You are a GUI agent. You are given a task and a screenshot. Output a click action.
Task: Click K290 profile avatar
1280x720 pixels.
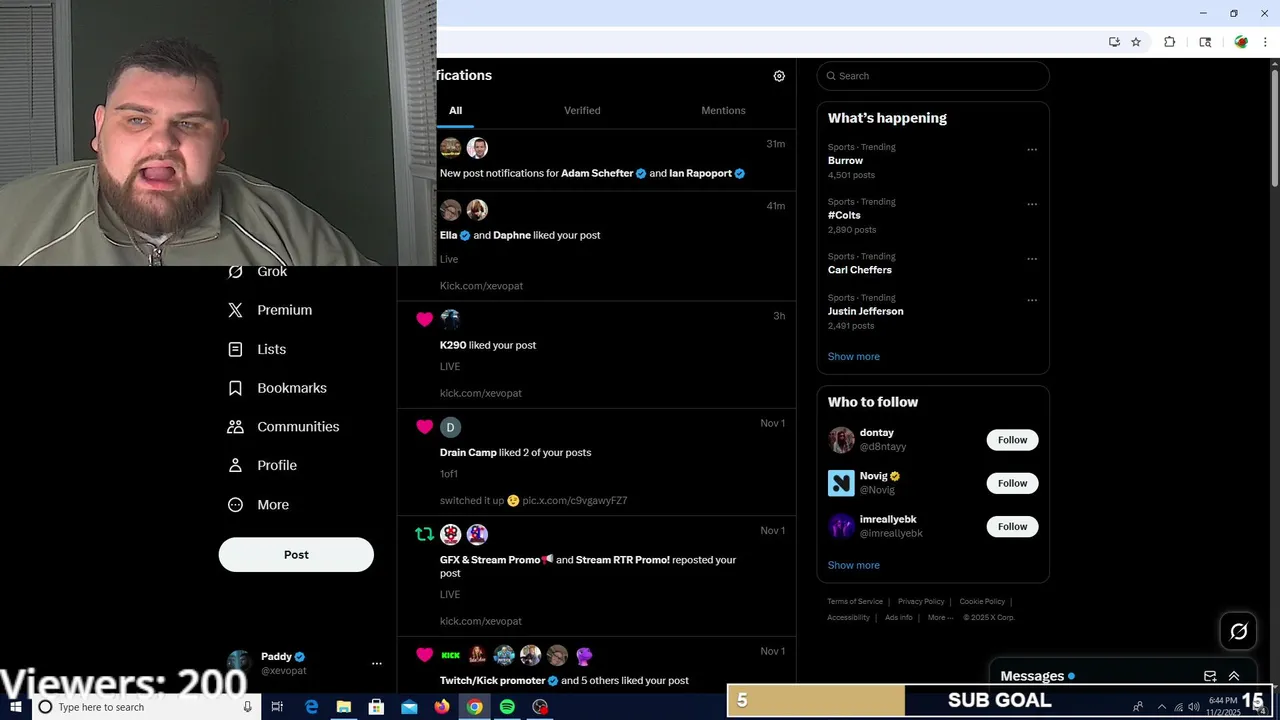pos(450,319)
